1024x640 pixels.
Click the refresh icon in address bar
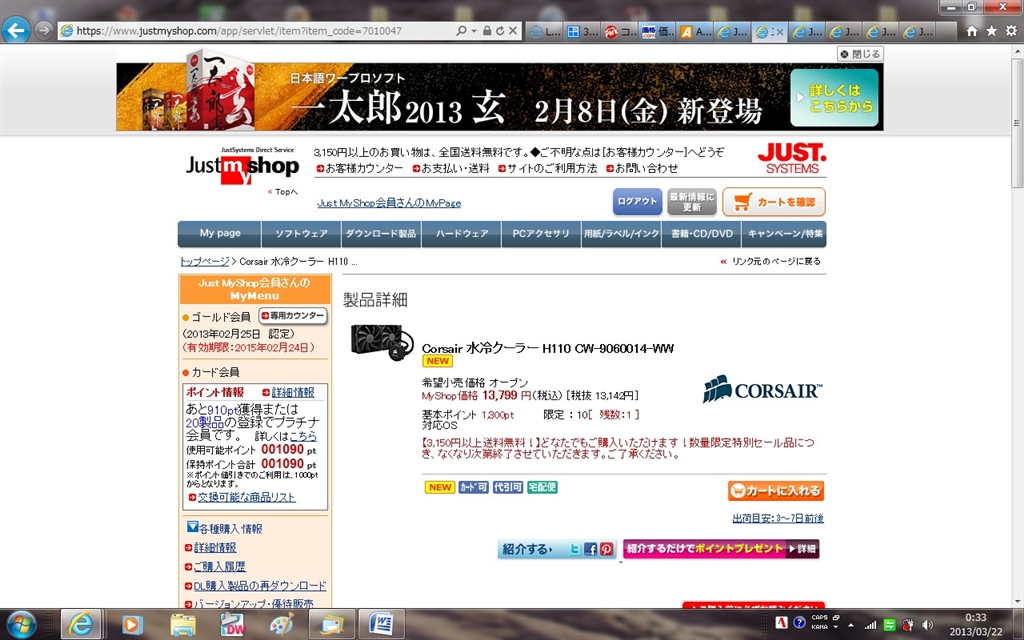[x=500, y=31]
